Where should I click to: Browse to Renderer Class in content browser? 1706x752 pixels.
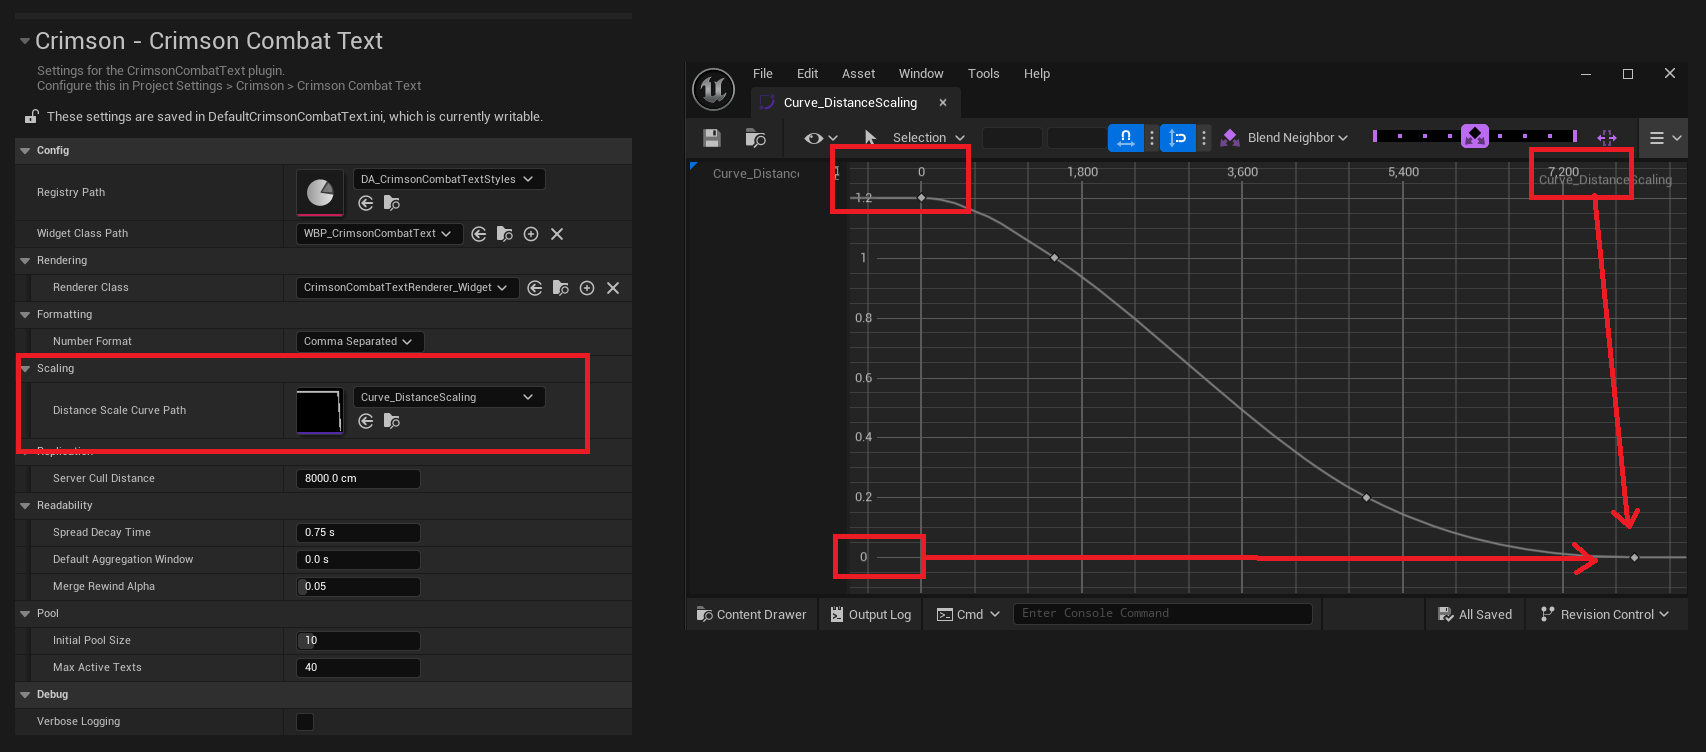click(561, 288)
